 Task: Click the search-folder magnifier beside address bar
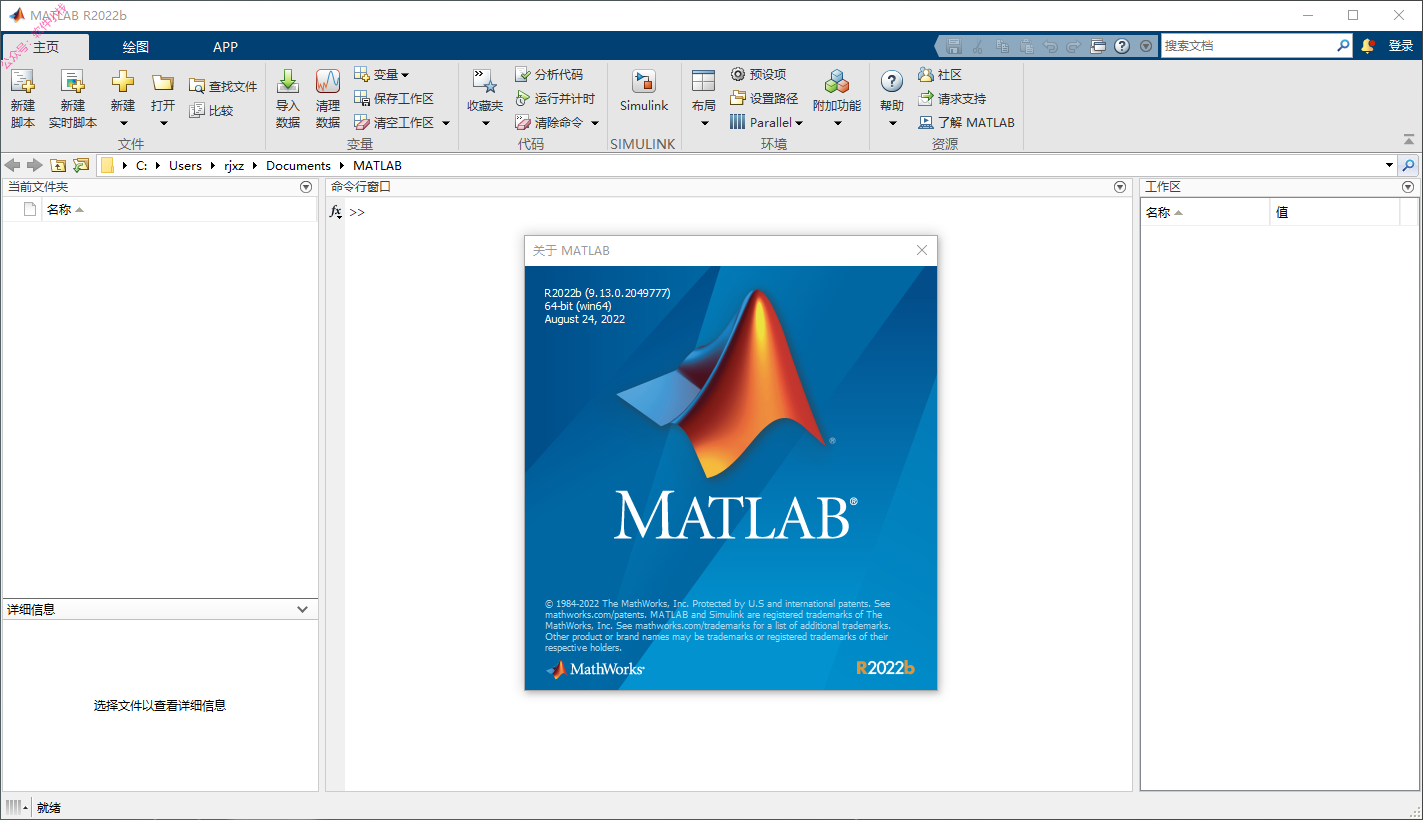pyautogui.click(x=1409, y=166)
